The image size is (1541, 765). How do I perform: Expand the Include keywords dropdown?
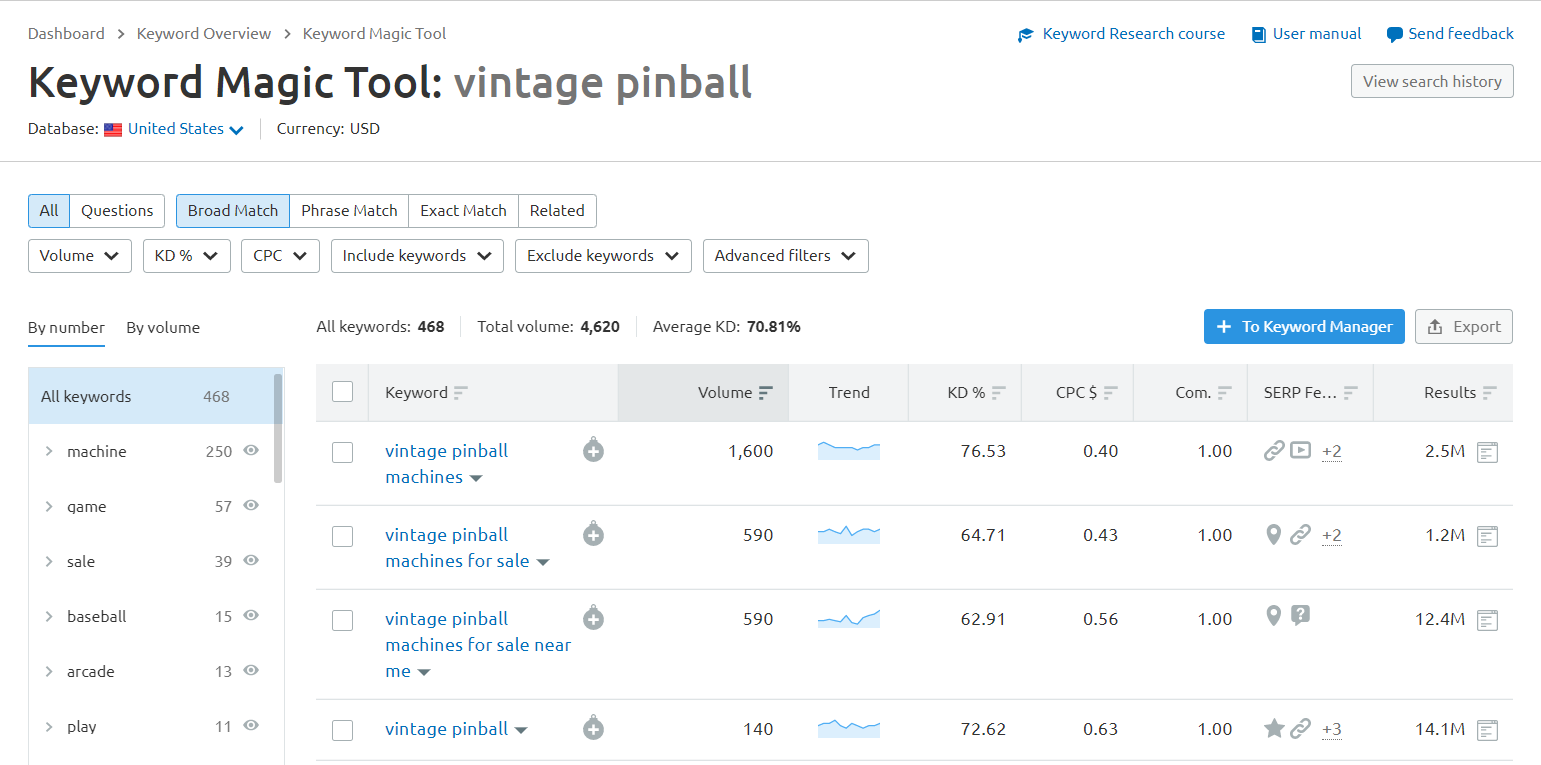click(x=416, y=256)
